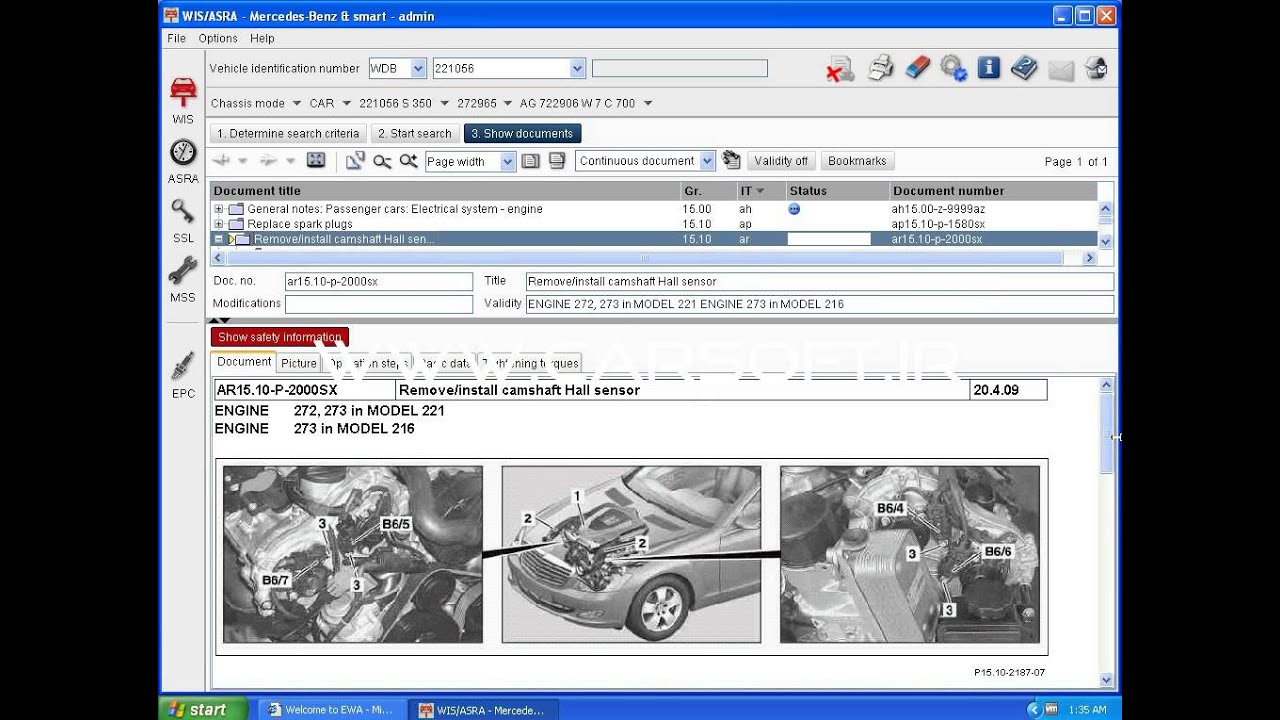Switch to Welcome to EWA taskbar window
This screenshot has height=720, width=1280.
tap(333, 710)
